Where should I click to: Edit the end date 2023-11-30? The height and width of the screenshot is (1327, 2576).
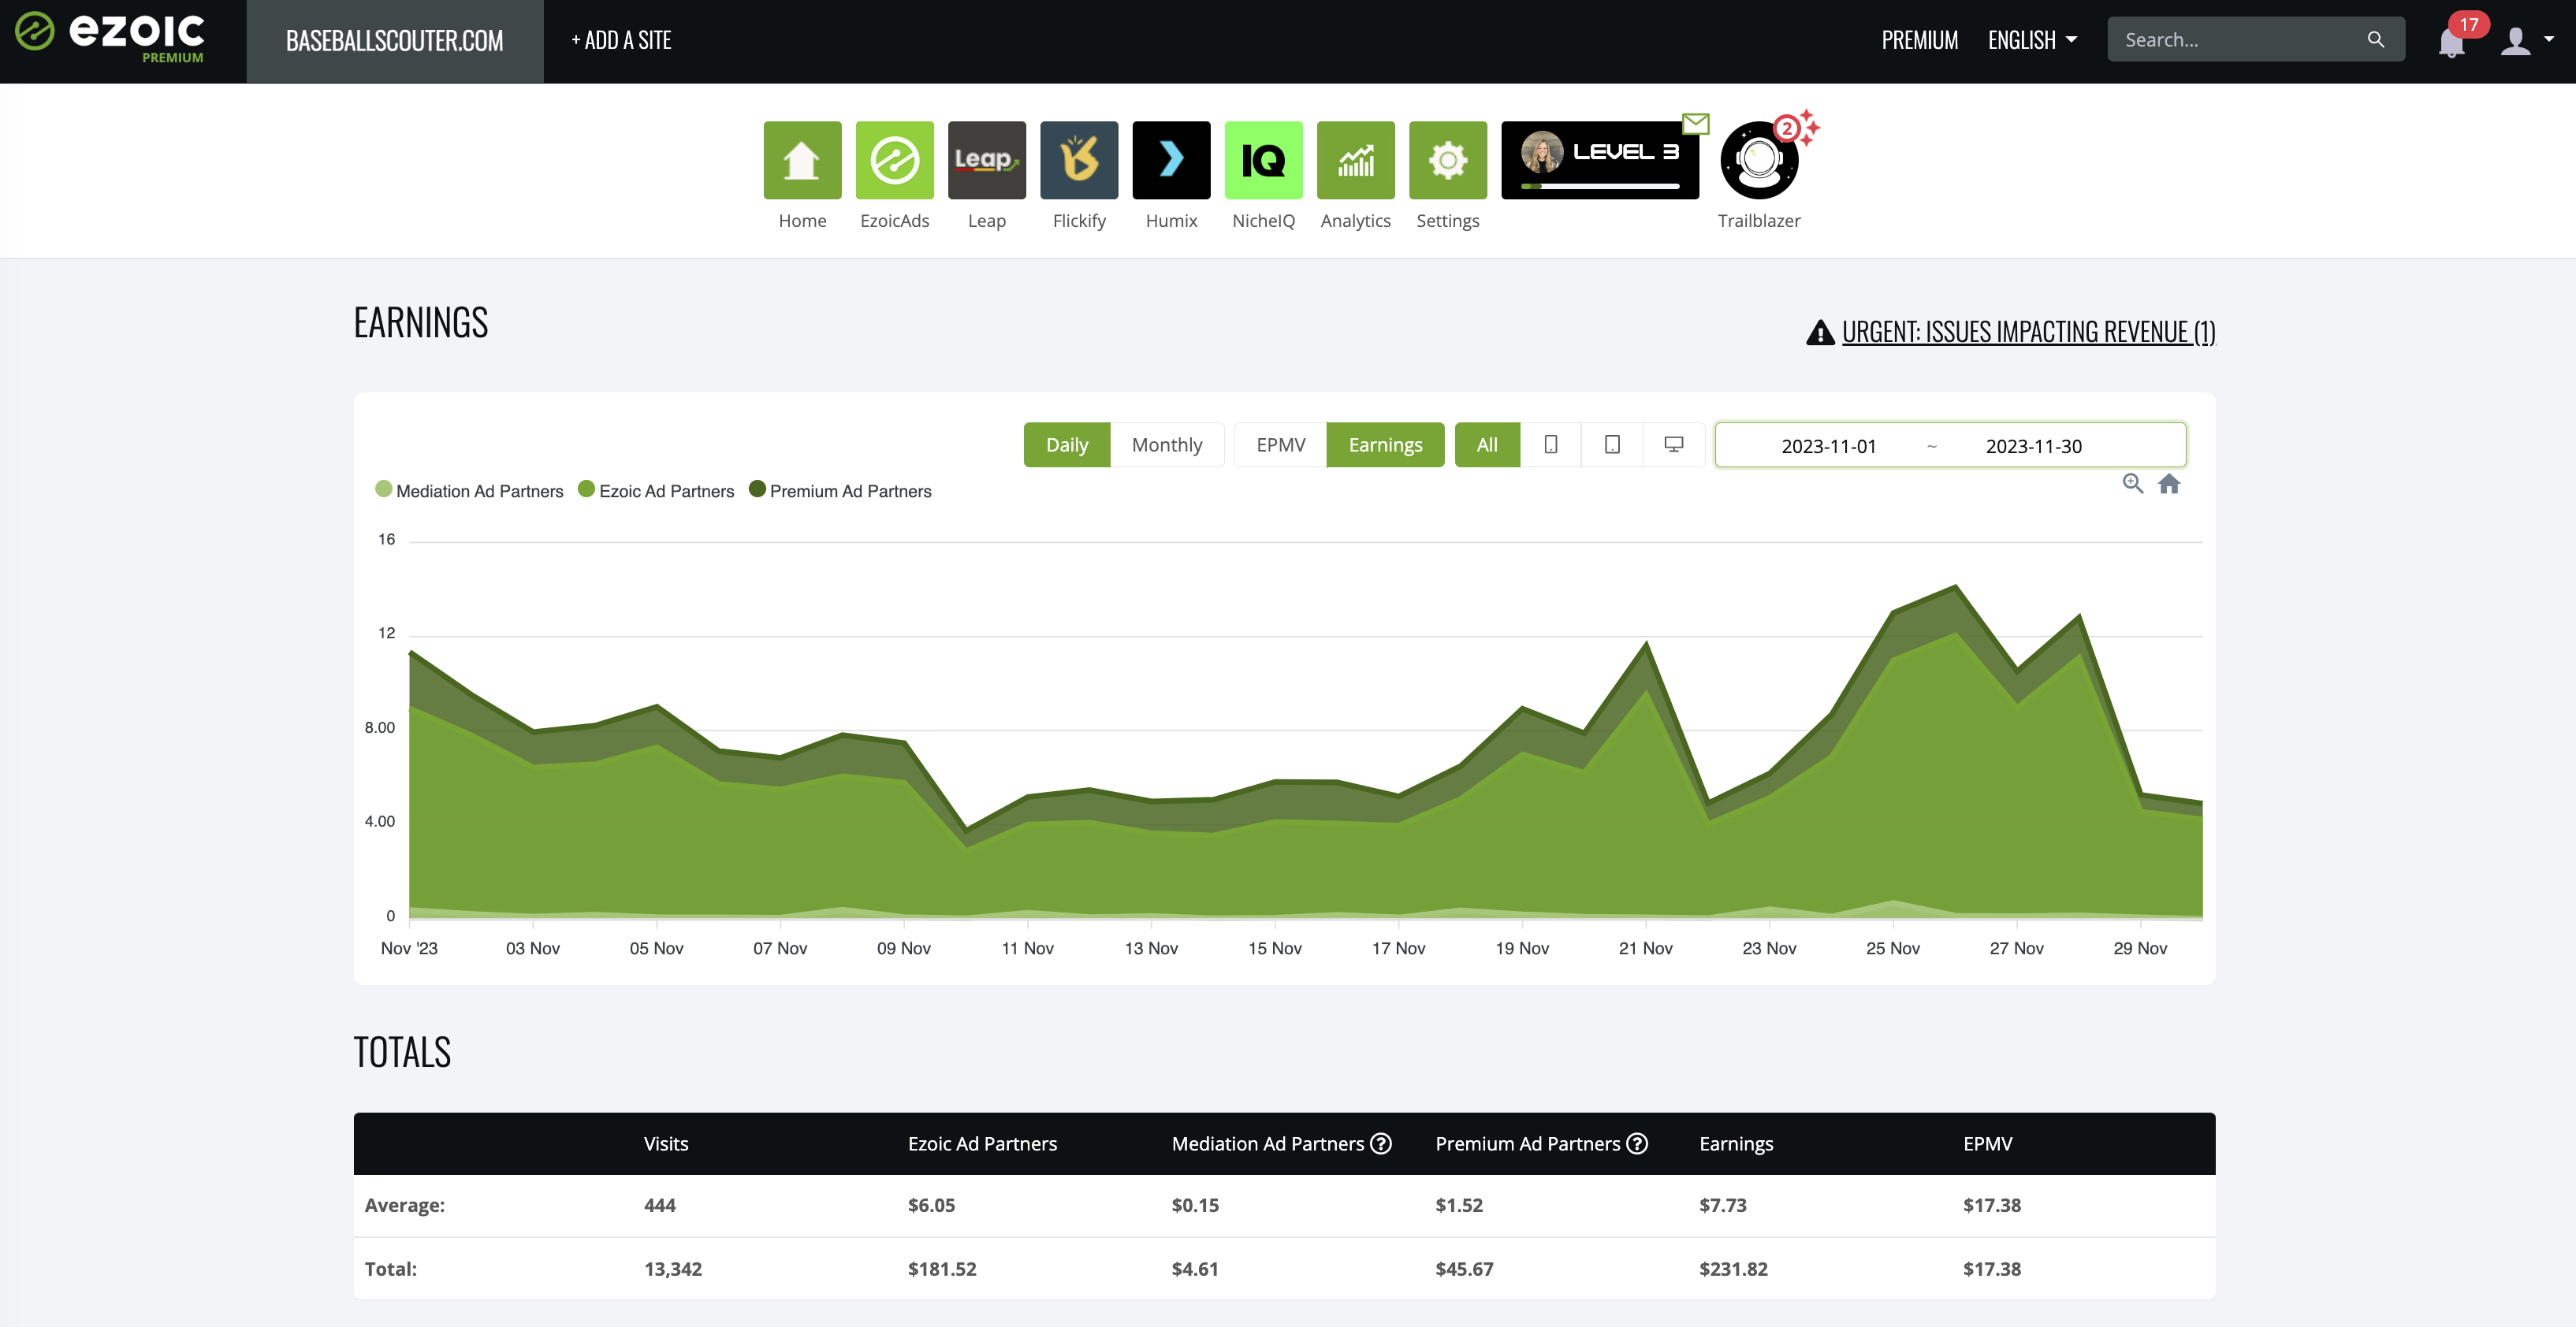pos(2033,446)
